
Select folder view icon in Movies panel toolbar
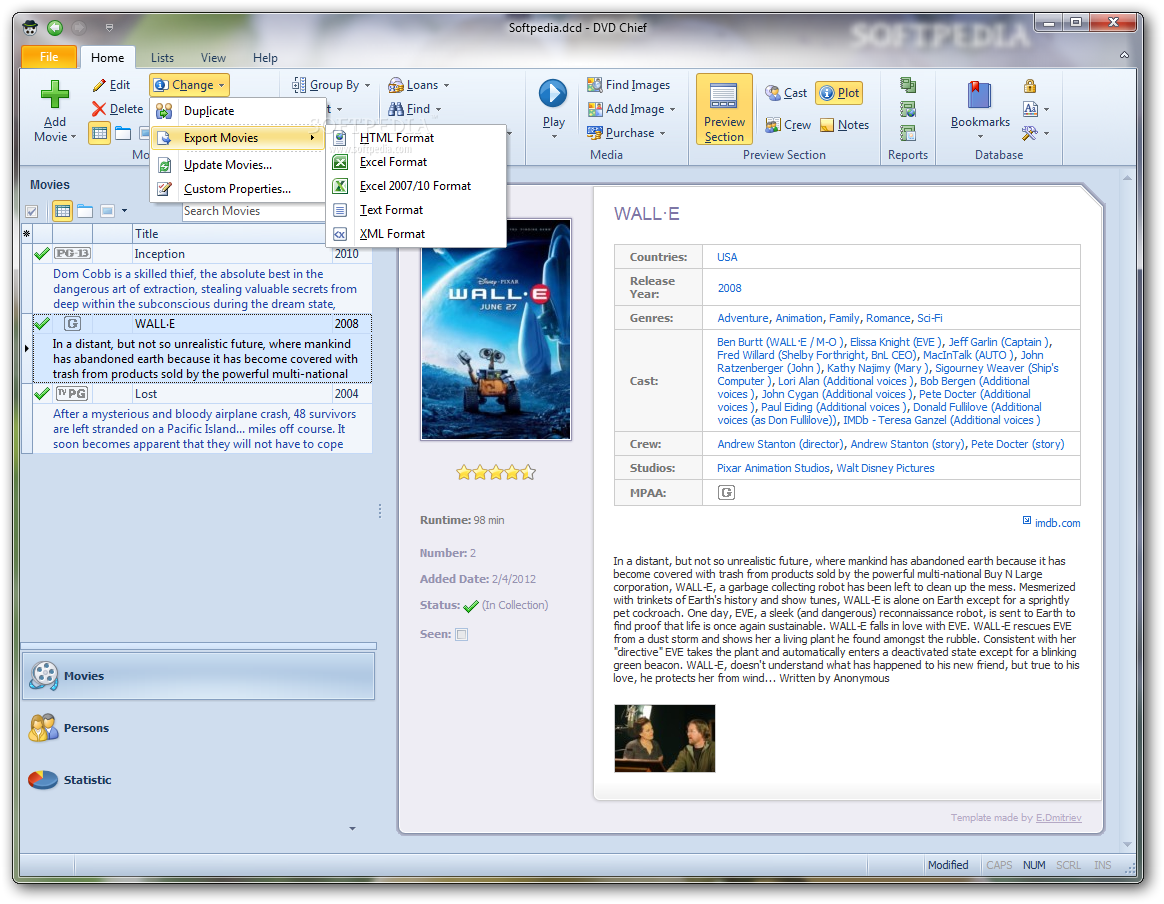pos(85,212)
